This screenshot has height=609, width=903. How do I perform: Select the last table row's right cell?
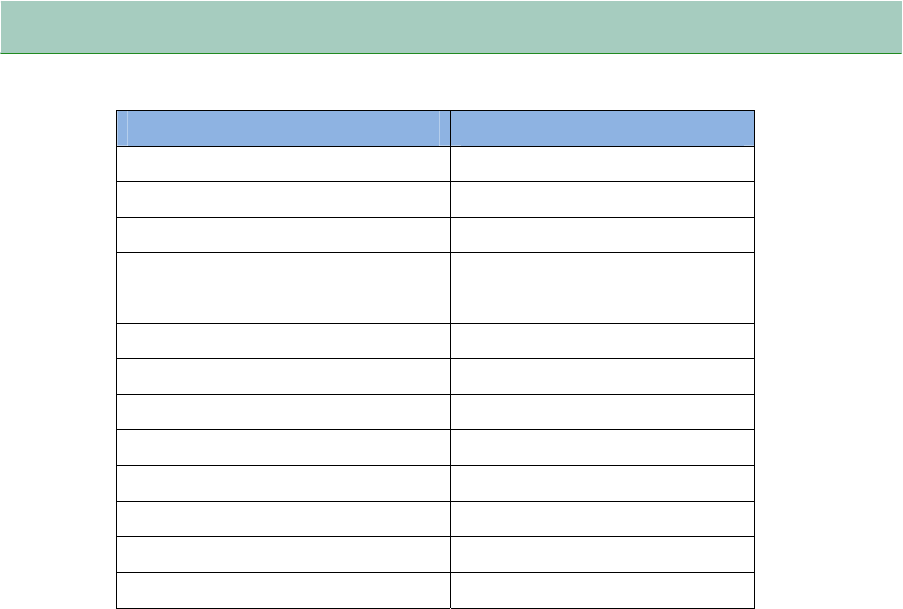coord(602,590)
